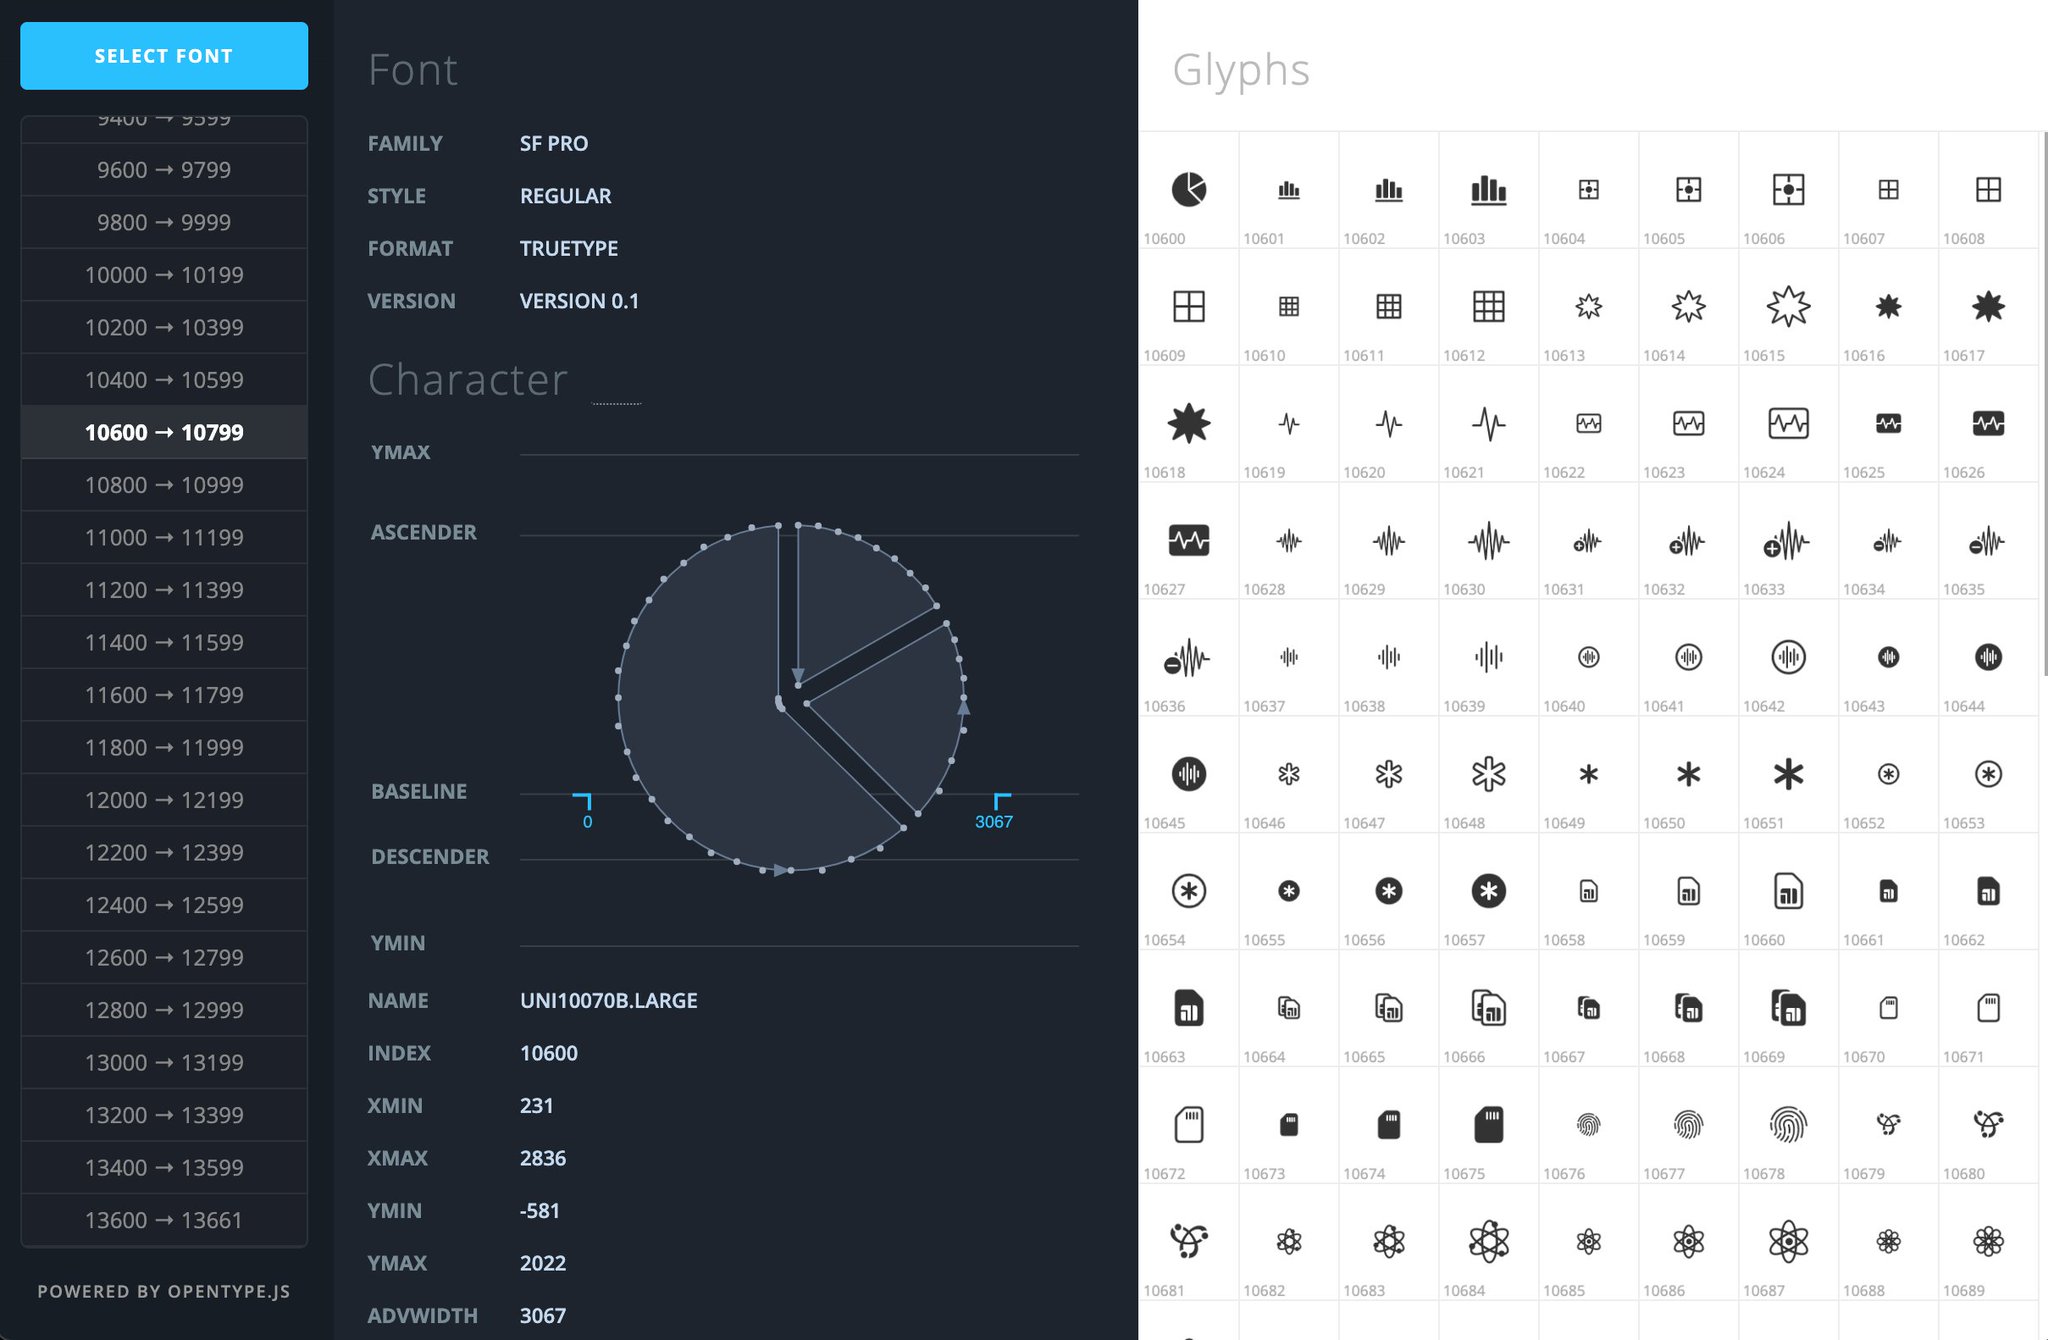Pick bold asterisk glyph 10651
Image resolution: width=2048 pixels, height=1340 pixels.
(1789, 775)
